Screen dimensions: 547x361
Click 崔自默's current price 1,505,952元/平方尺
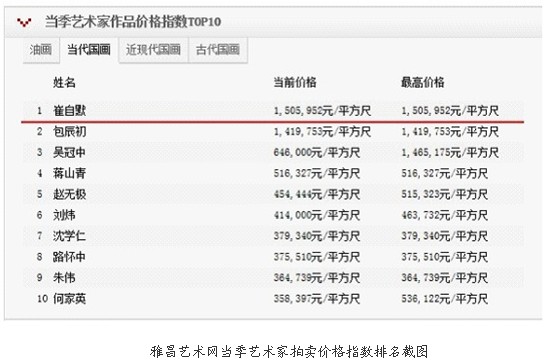click(x=322, y=111)
